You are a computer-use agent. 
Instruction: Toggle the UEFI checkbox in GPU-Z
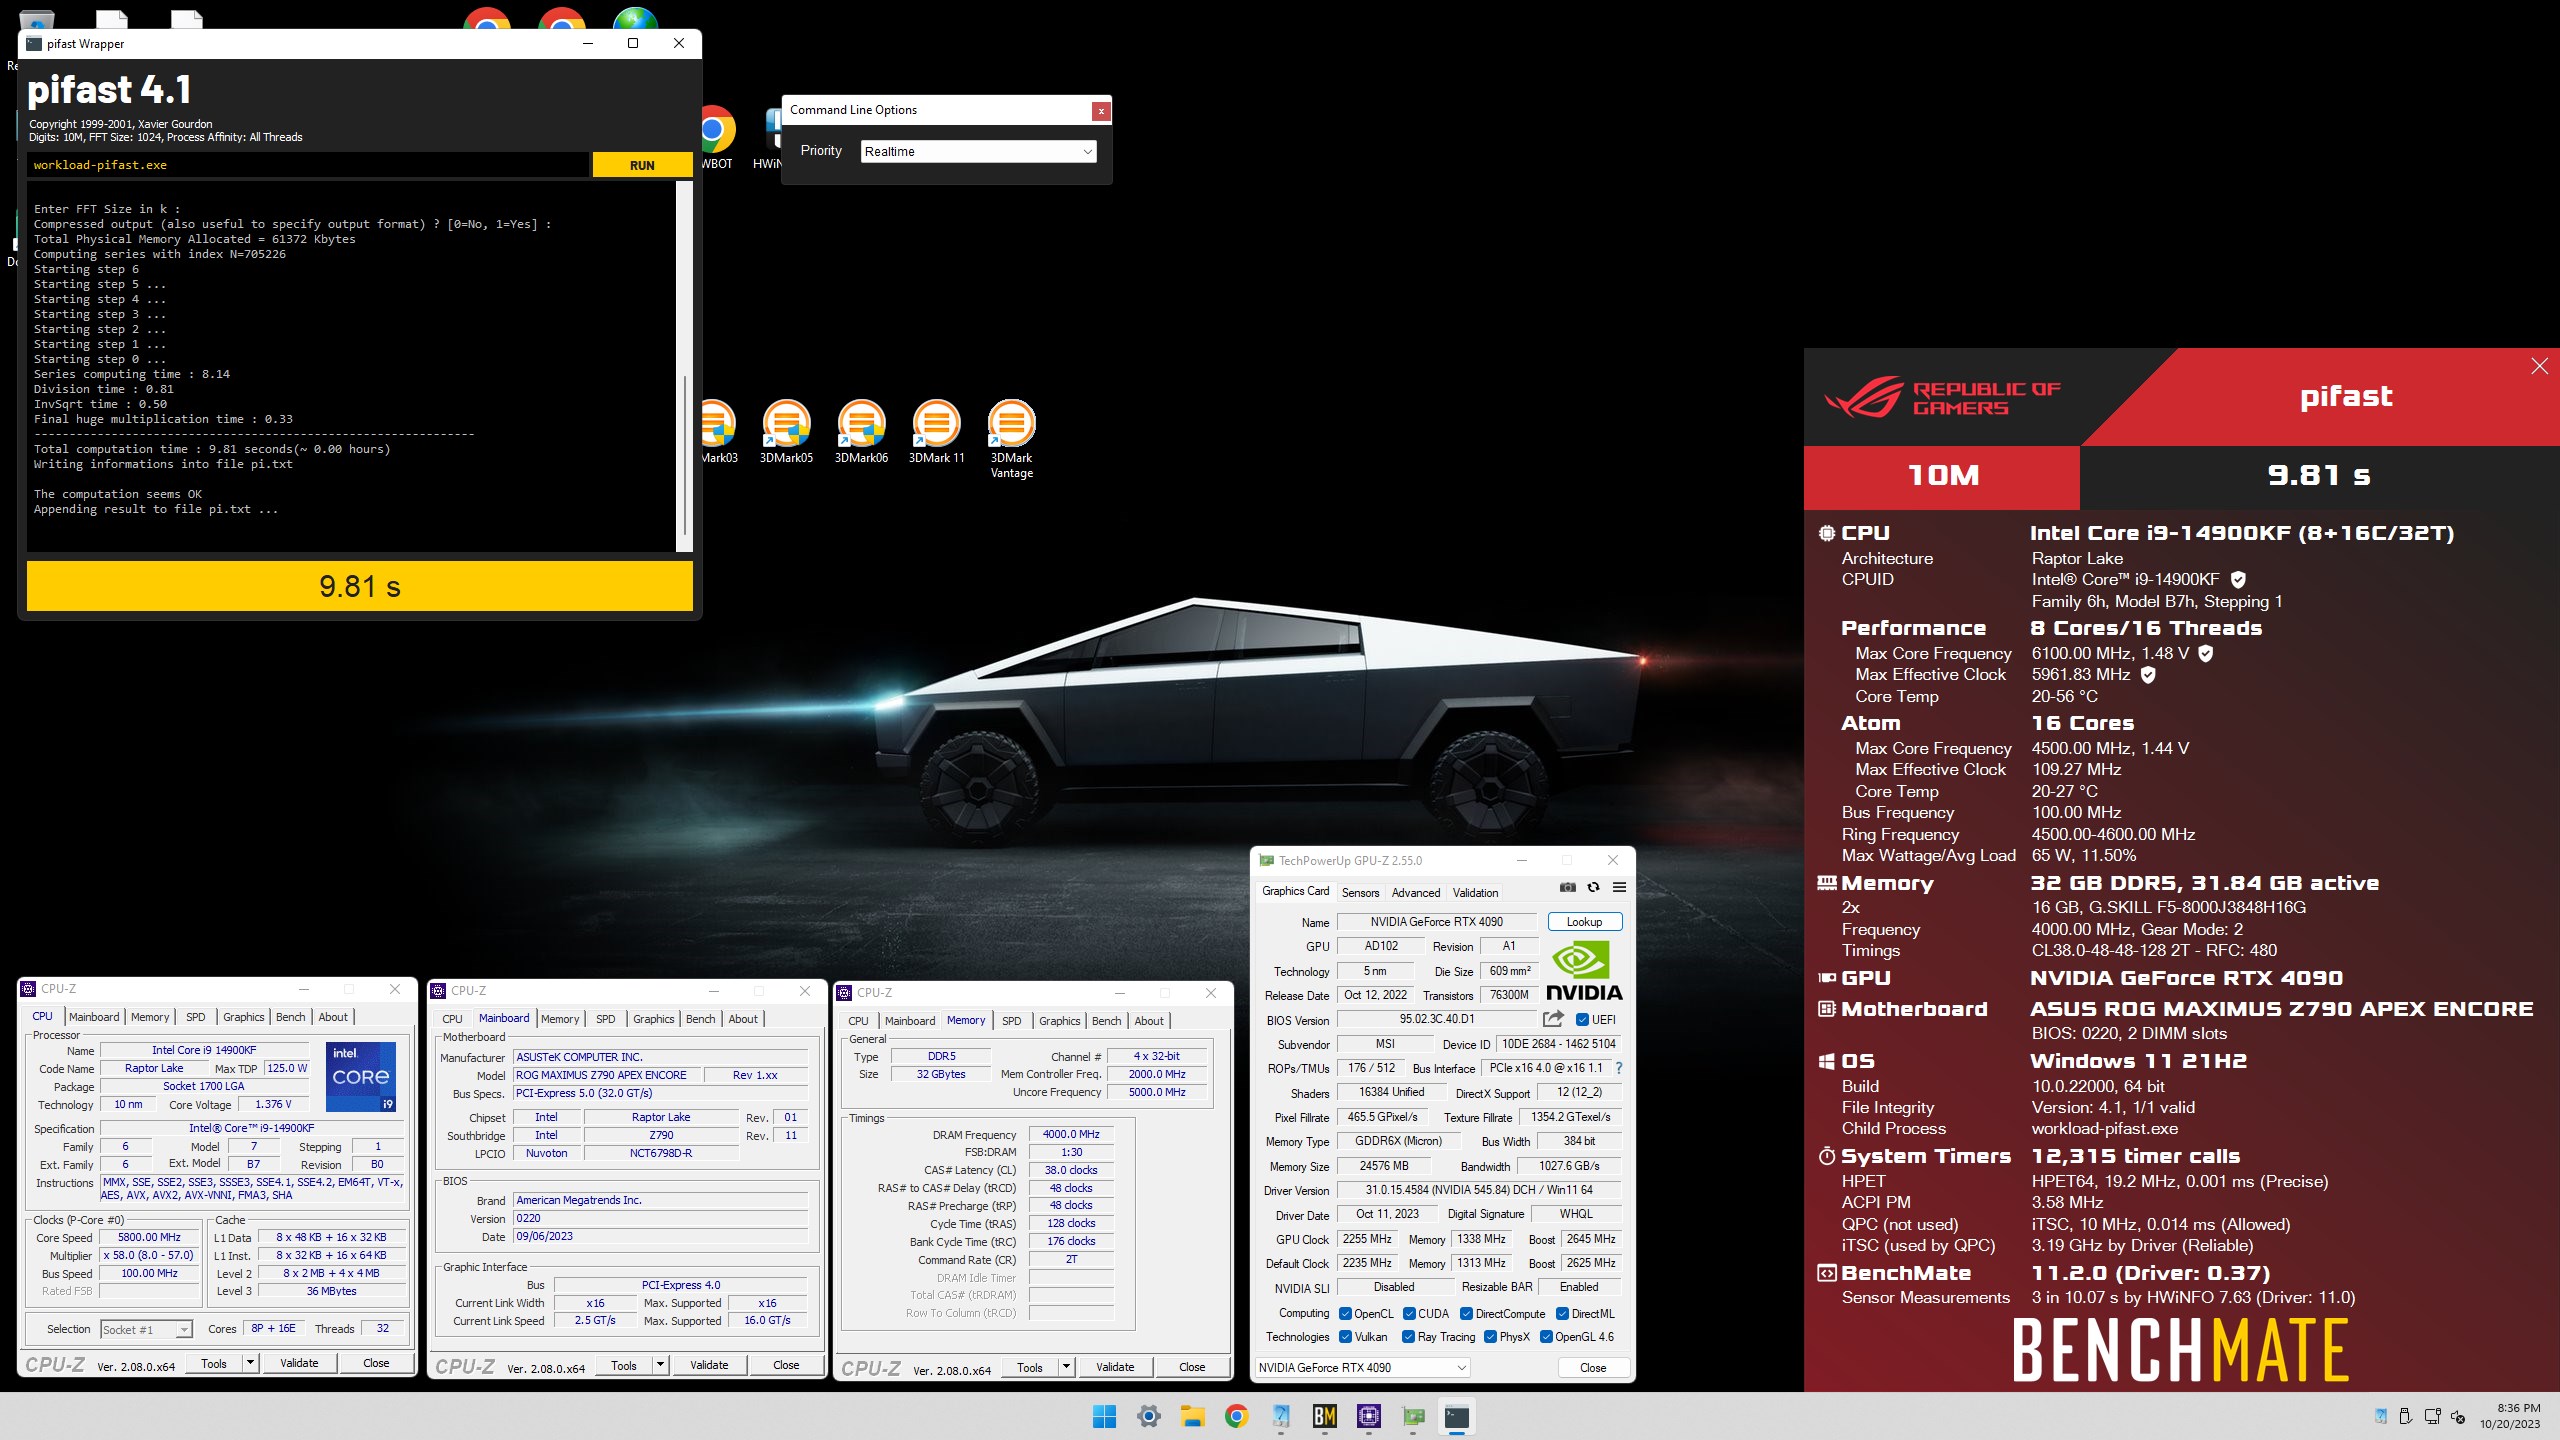1582,1020
